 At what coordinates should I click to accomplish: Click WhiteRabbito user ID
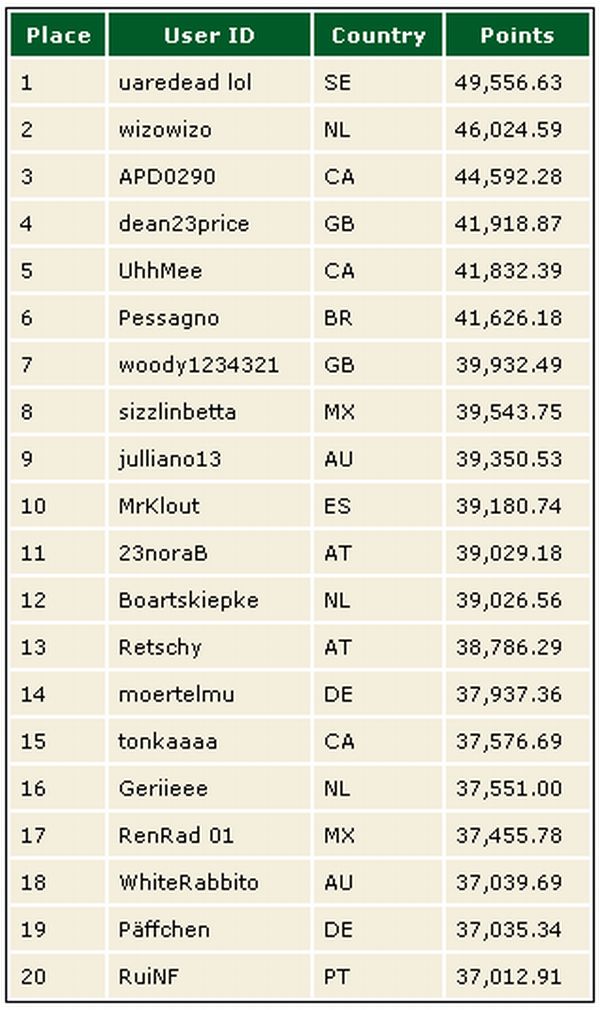pos(188,882)
